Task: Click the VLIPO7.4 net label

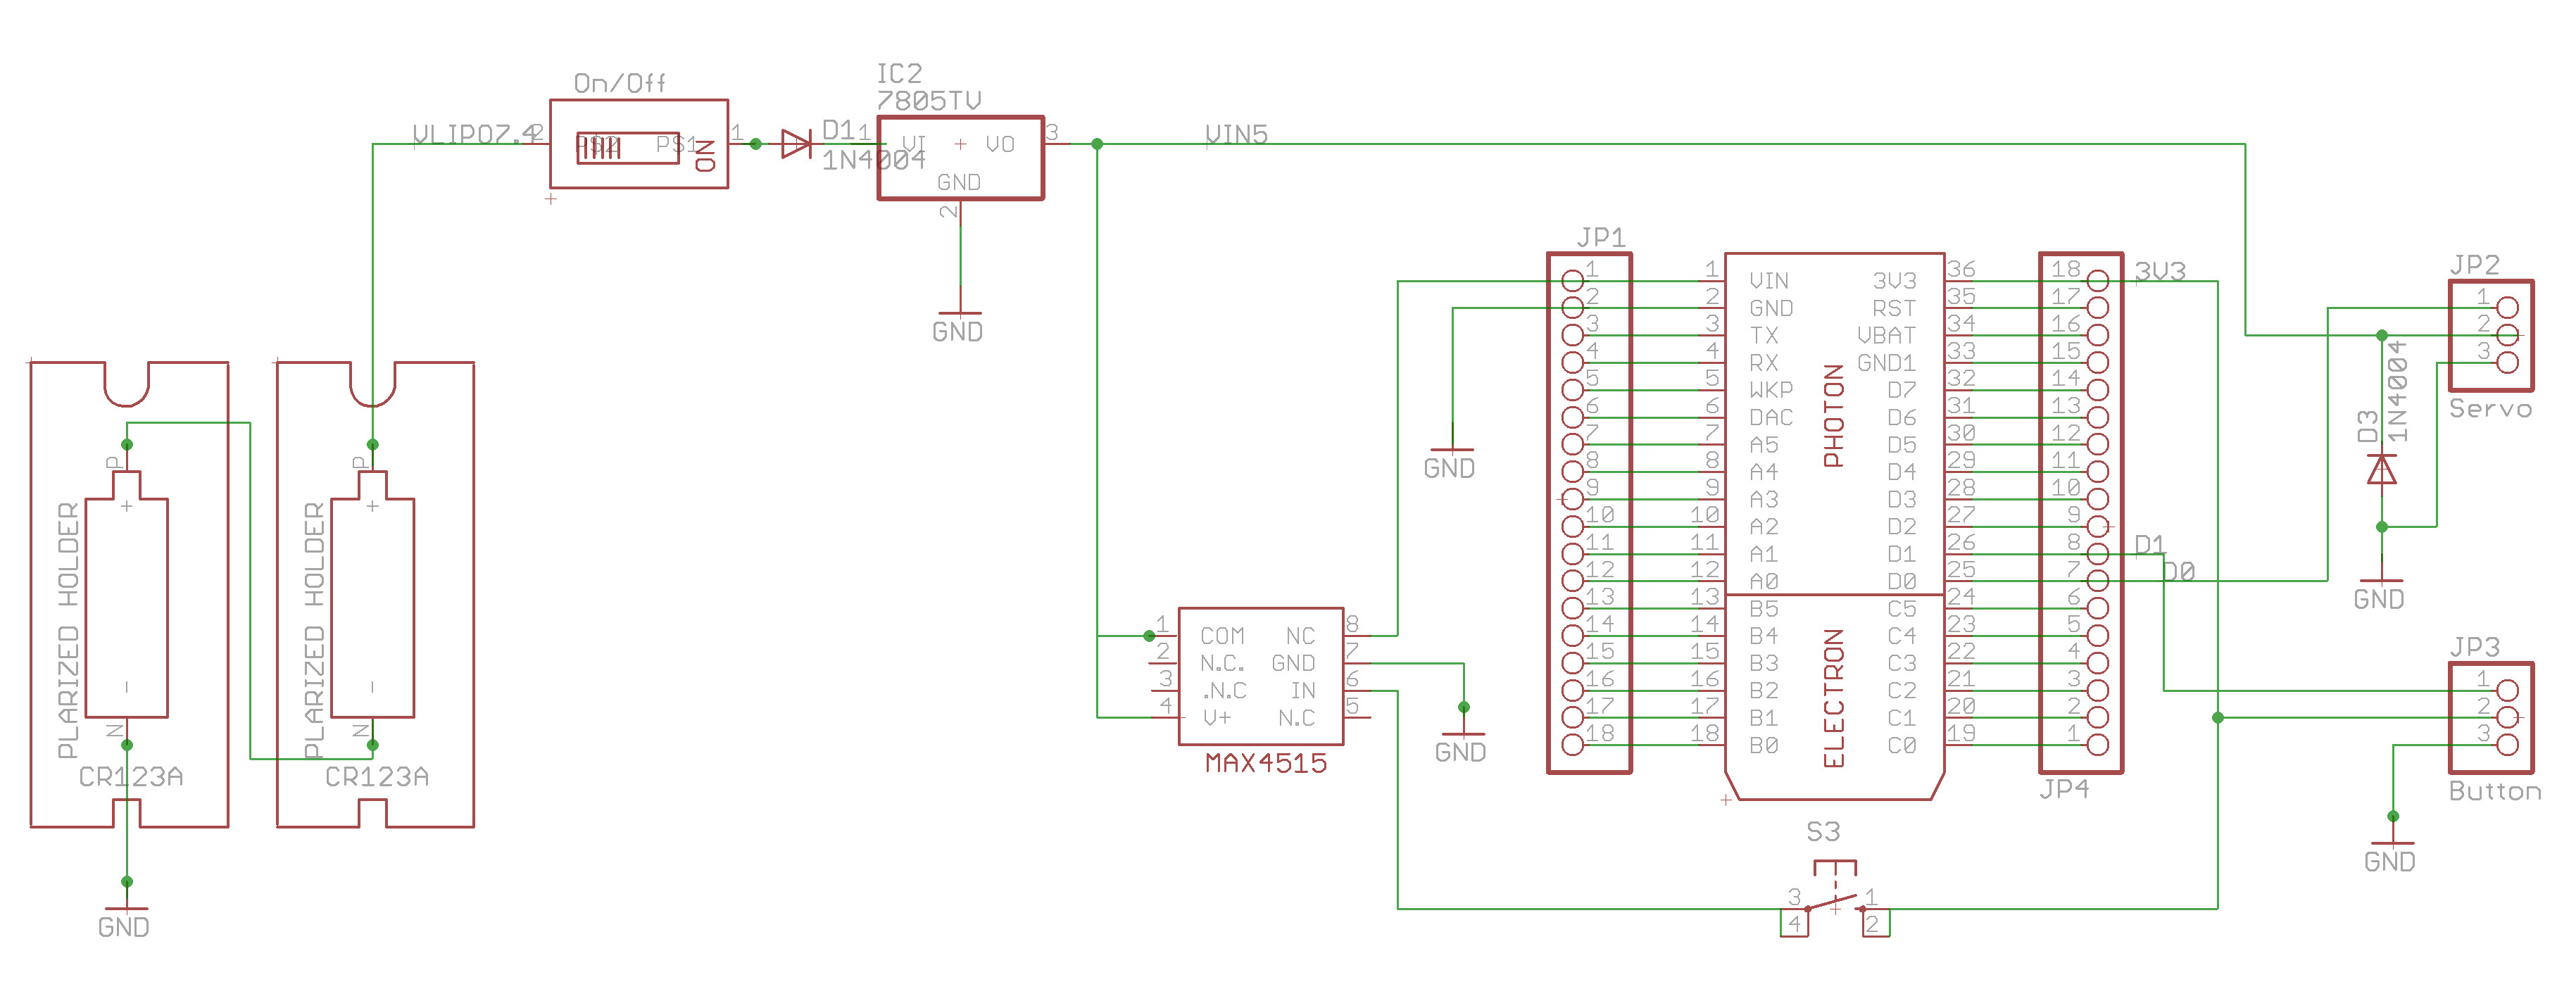Action: coord(476,134)
